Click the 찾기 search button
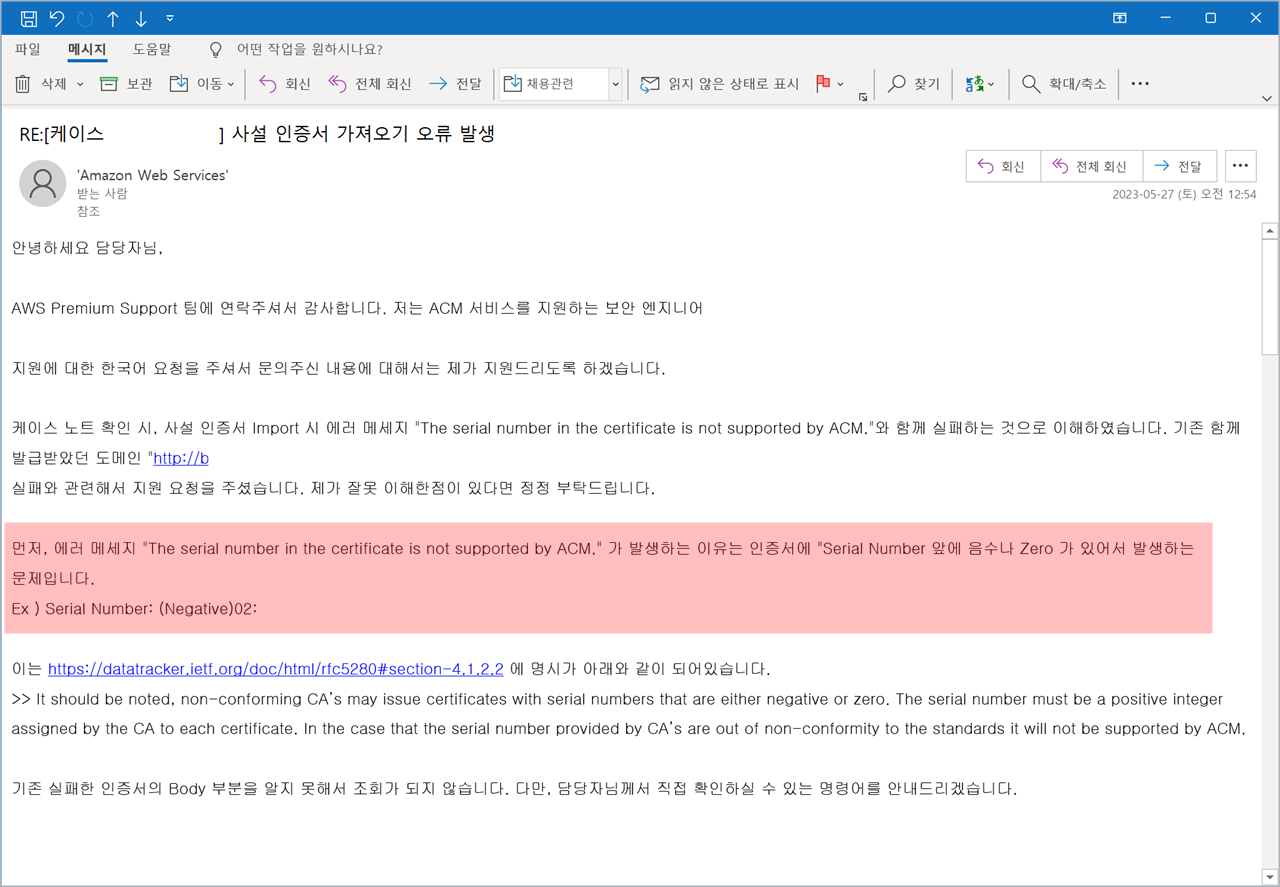 coord(914,84)
